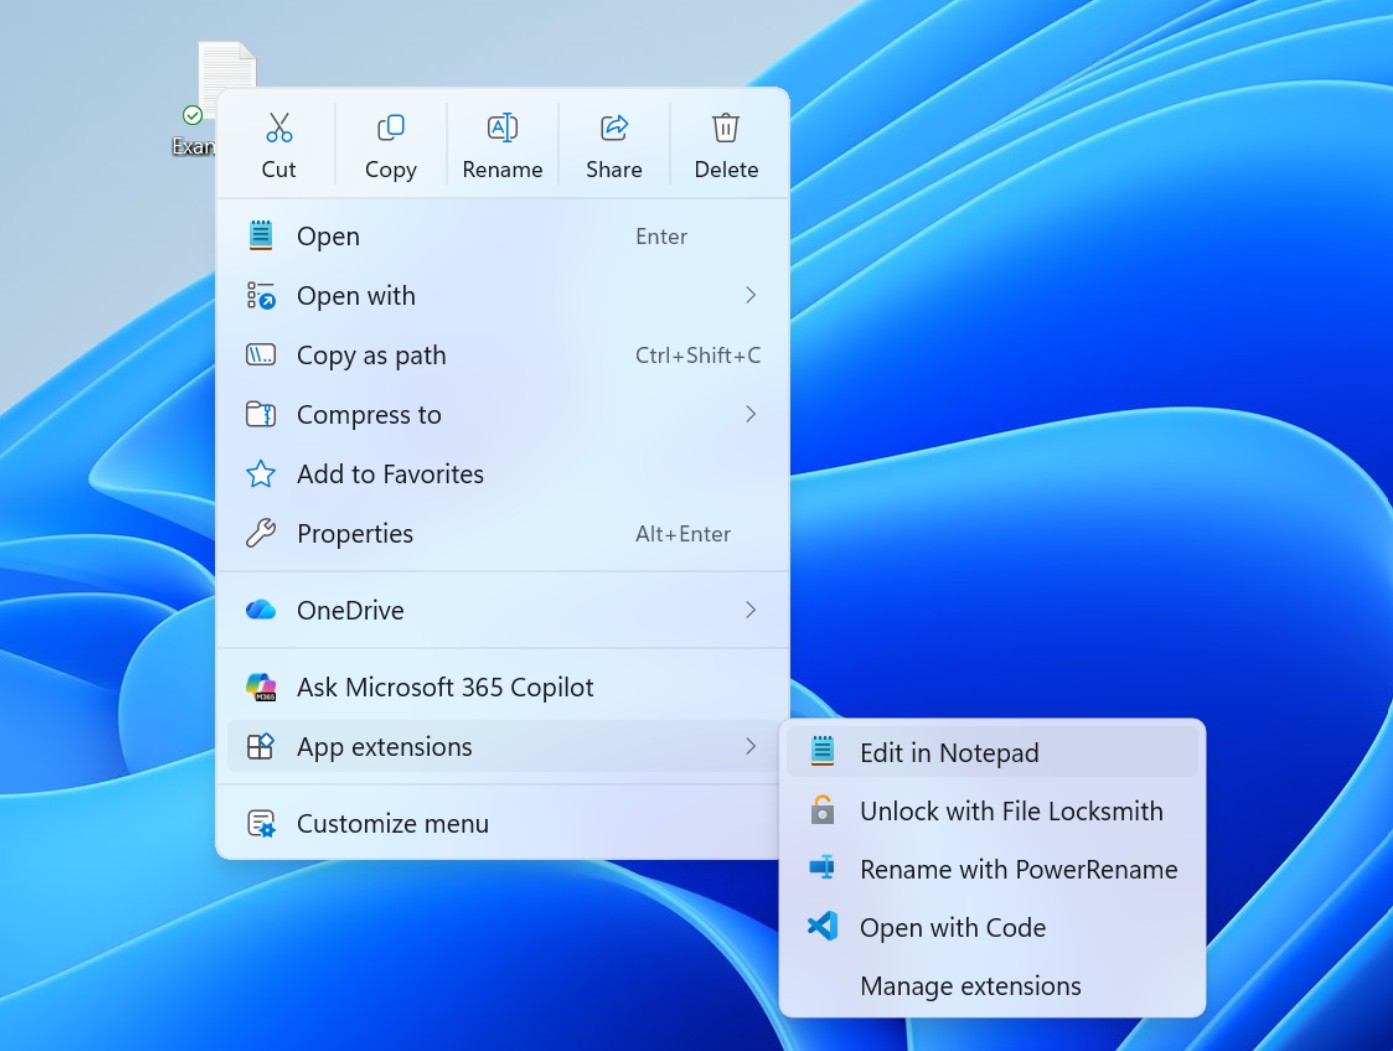Click the green sync checkmark on the desktop file
Screen dimensions: 1393x1051
click(193, 115)
